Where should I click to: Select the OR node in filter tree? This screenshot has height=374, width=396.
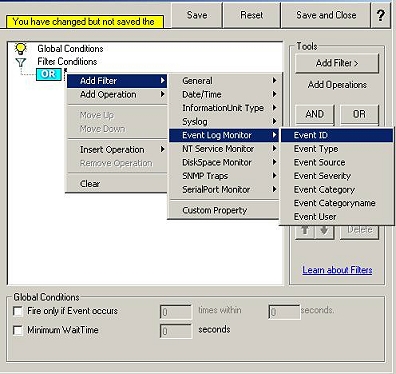49,74
